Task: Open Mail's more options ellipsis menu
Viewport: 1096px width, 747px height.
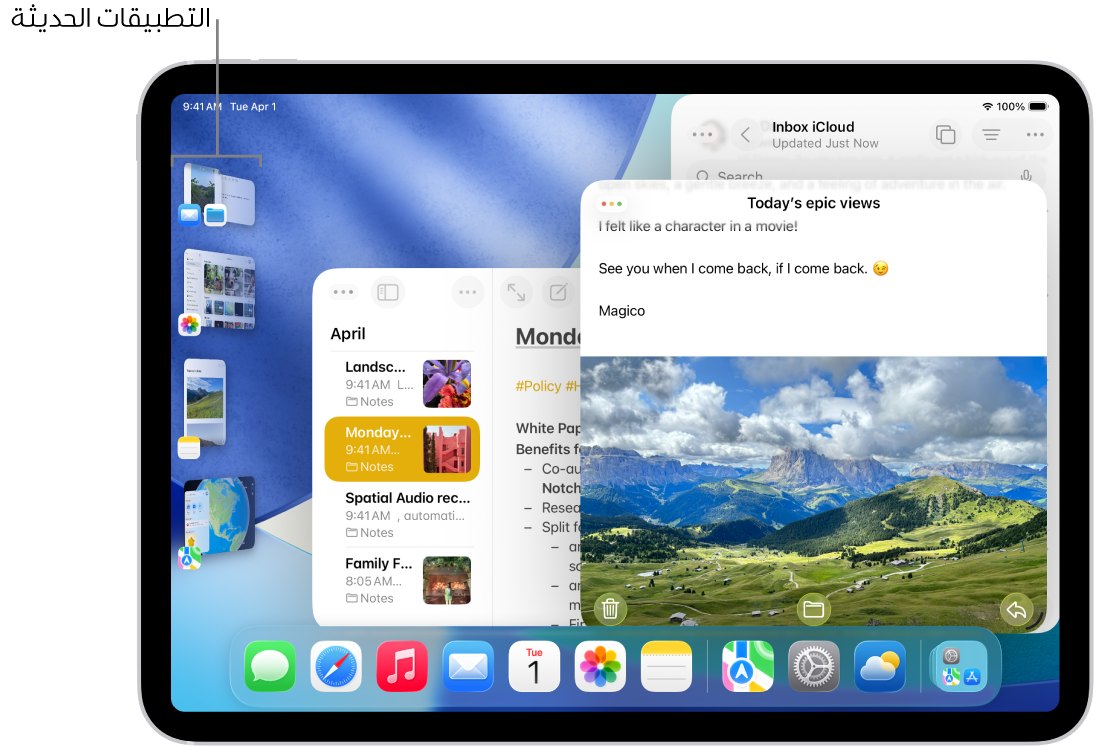Action: pos(1035,134)
